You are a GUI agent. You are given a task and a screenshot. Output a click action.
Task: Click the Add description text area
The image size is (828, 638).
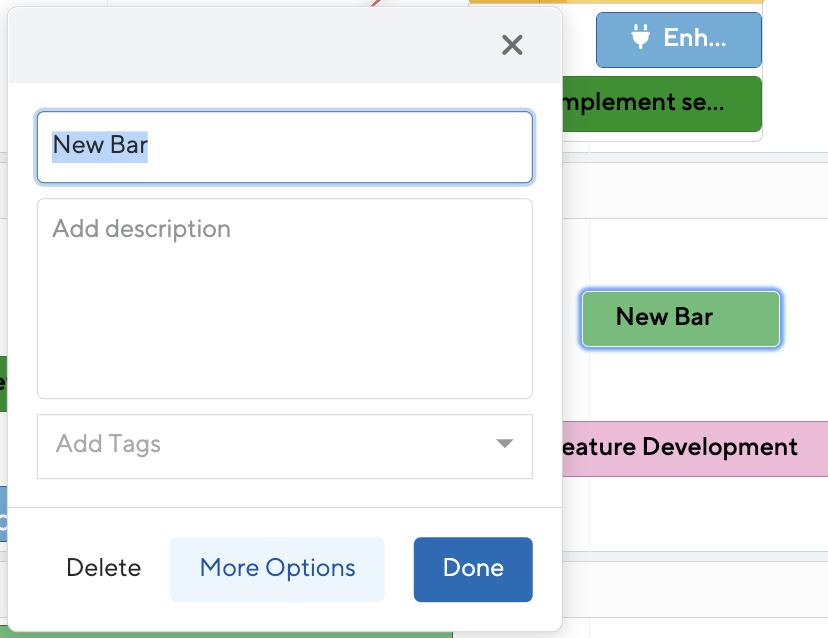point(285,298)
